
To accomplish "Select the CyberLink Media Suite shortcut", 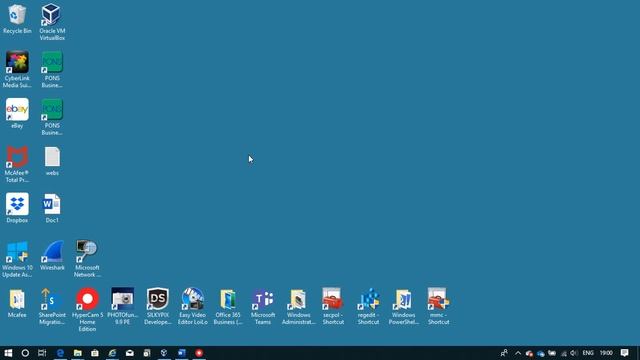I will pyautogui.click(x=17, y=69).
